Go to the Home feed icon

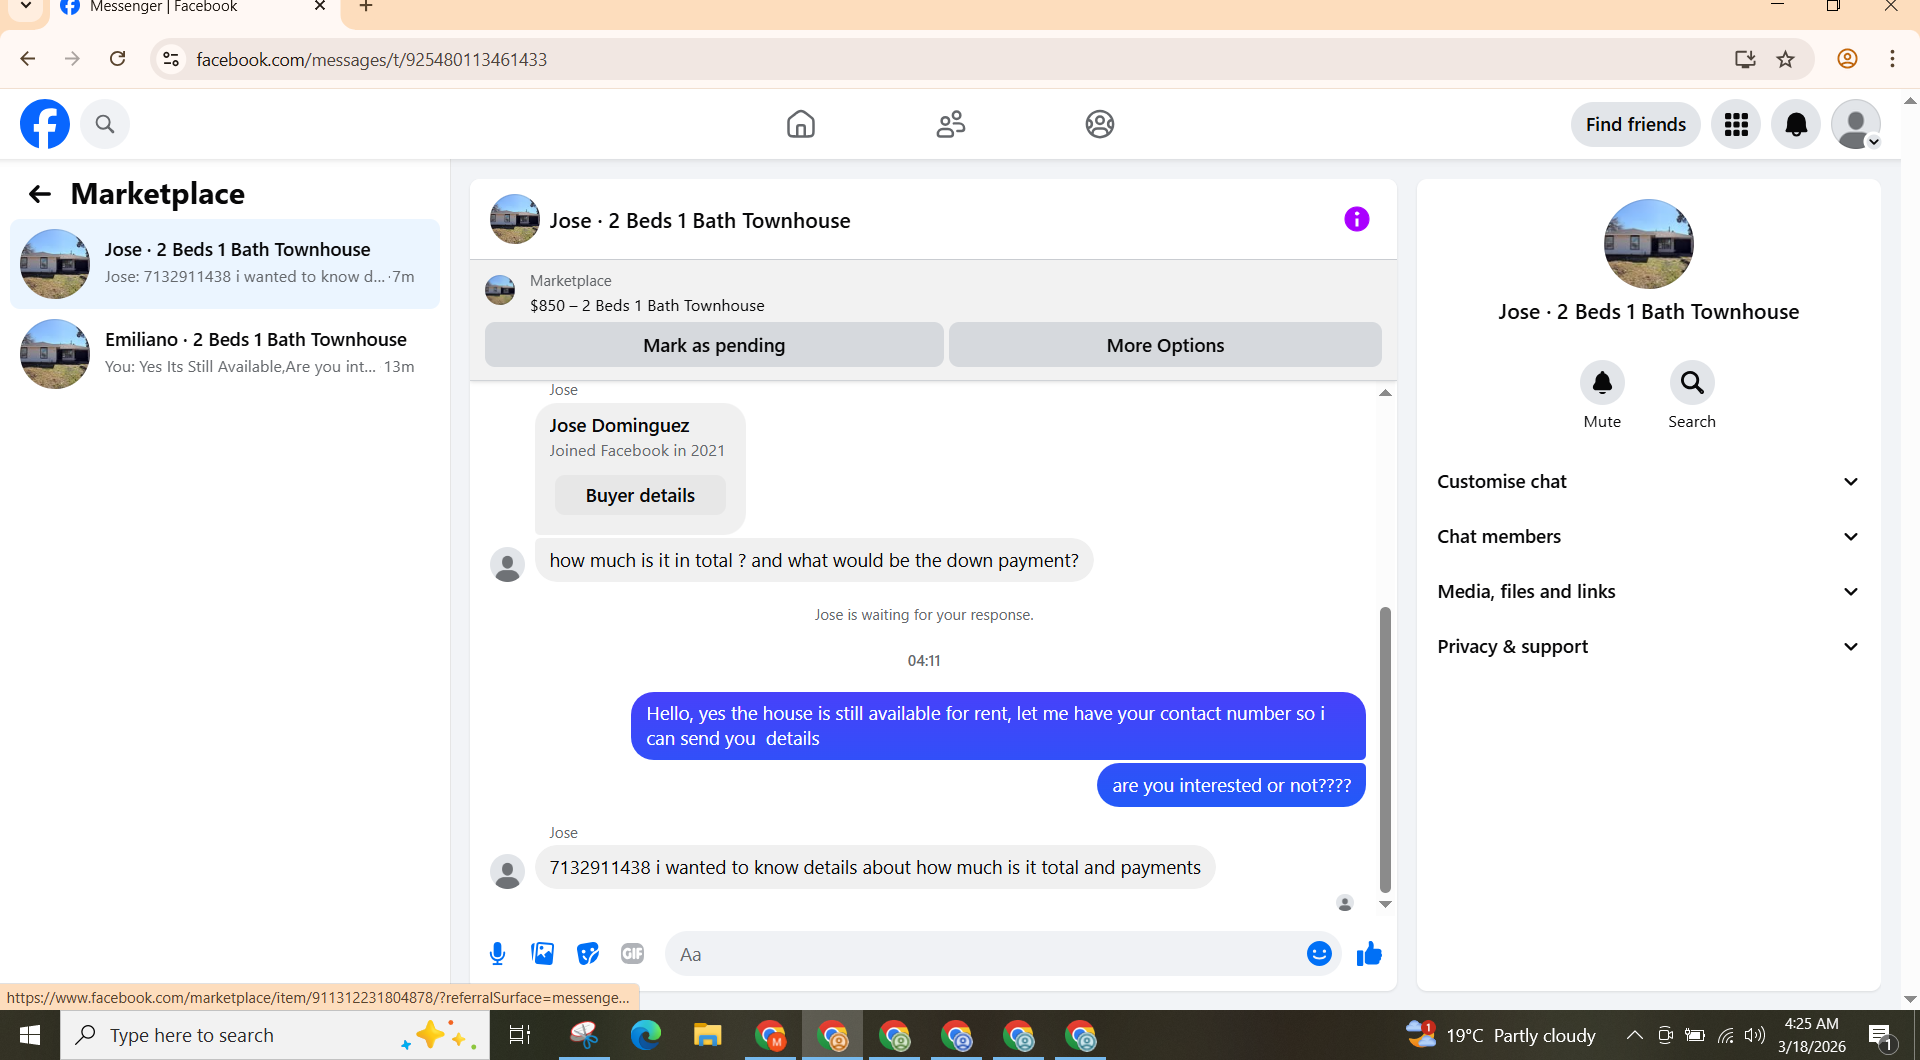tap(801, 124)
